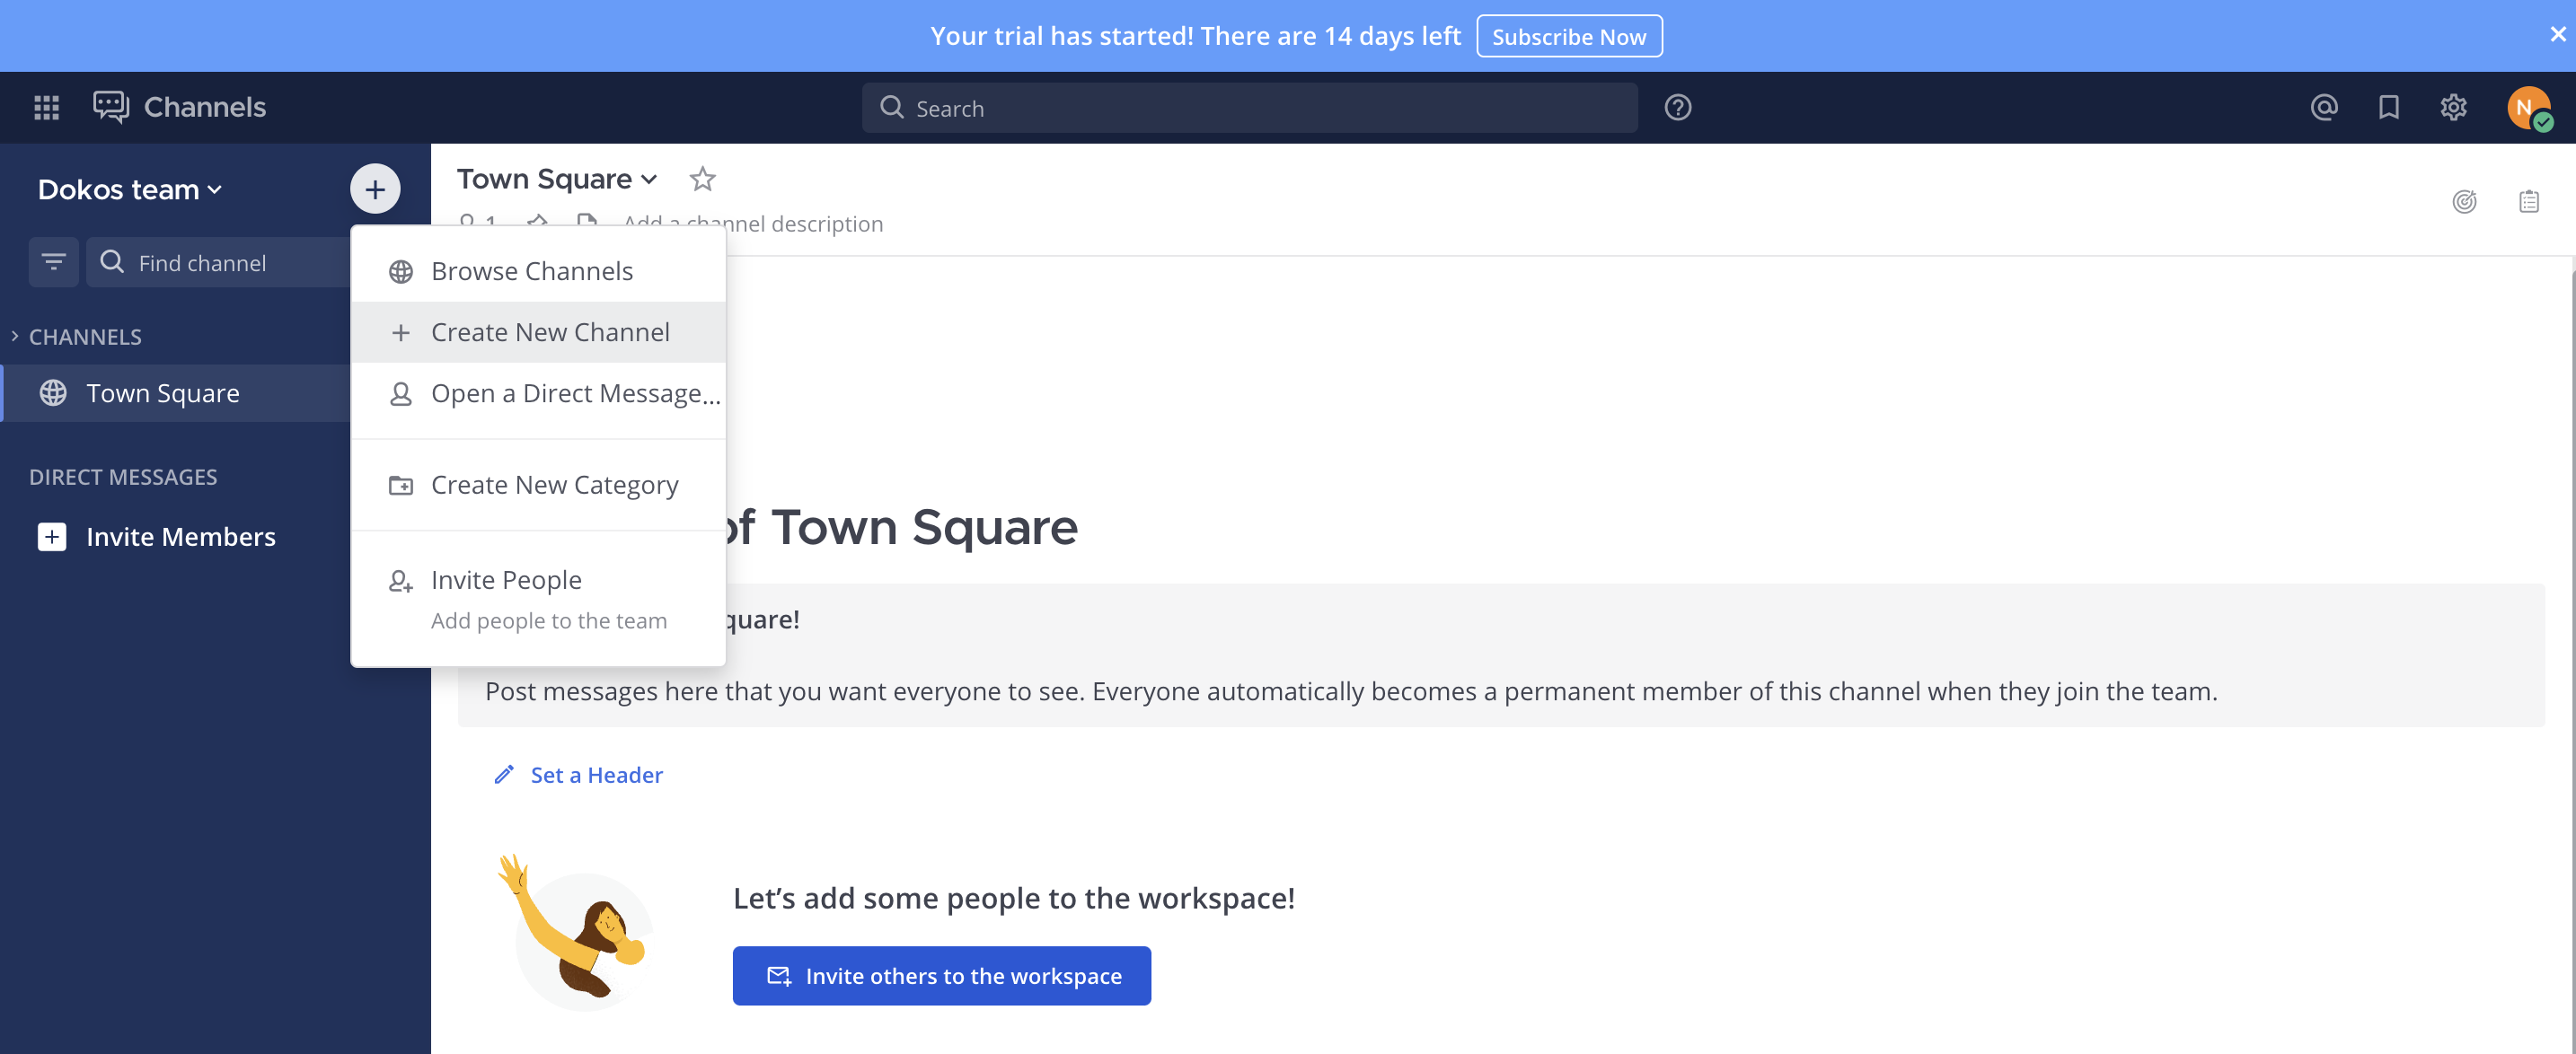Open Playbooks runs target icon
Image resolution: width=2576 pixels, height=1054 pixels.
(x=2464, y=202)
